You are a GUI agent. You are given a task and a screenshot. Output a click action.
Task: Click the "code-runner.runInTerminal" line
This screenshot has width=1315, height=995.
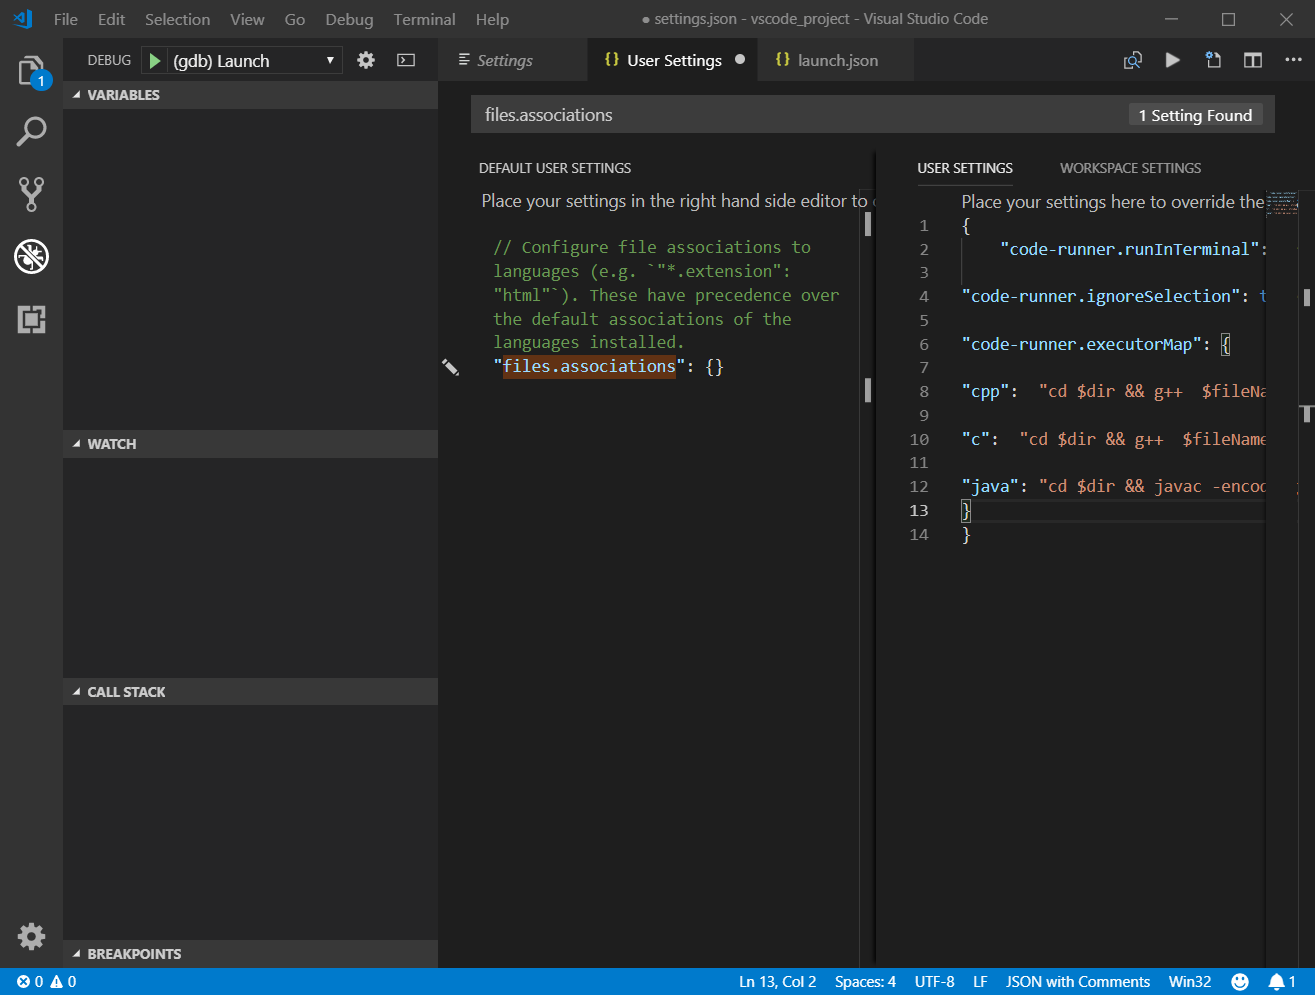[1133, 249]
